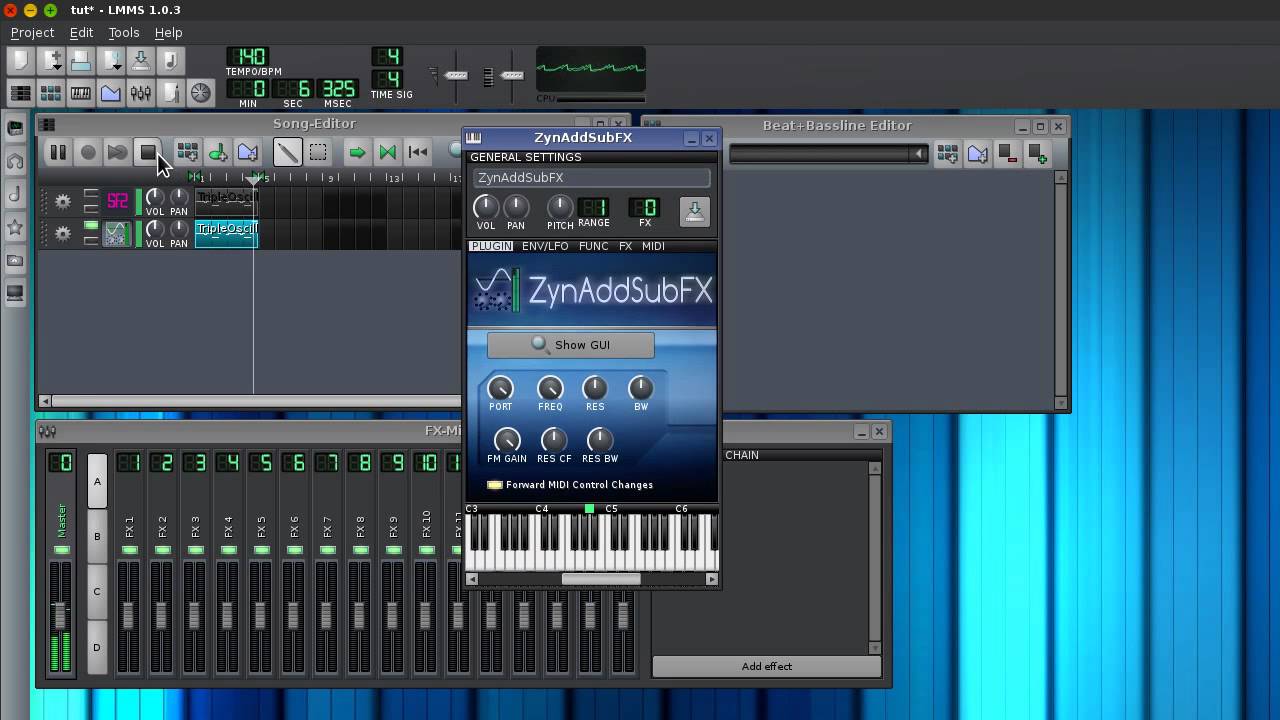1280x720 pixels.
Task: Click Add effect in FX-Mixer
Action: [767, 666]
